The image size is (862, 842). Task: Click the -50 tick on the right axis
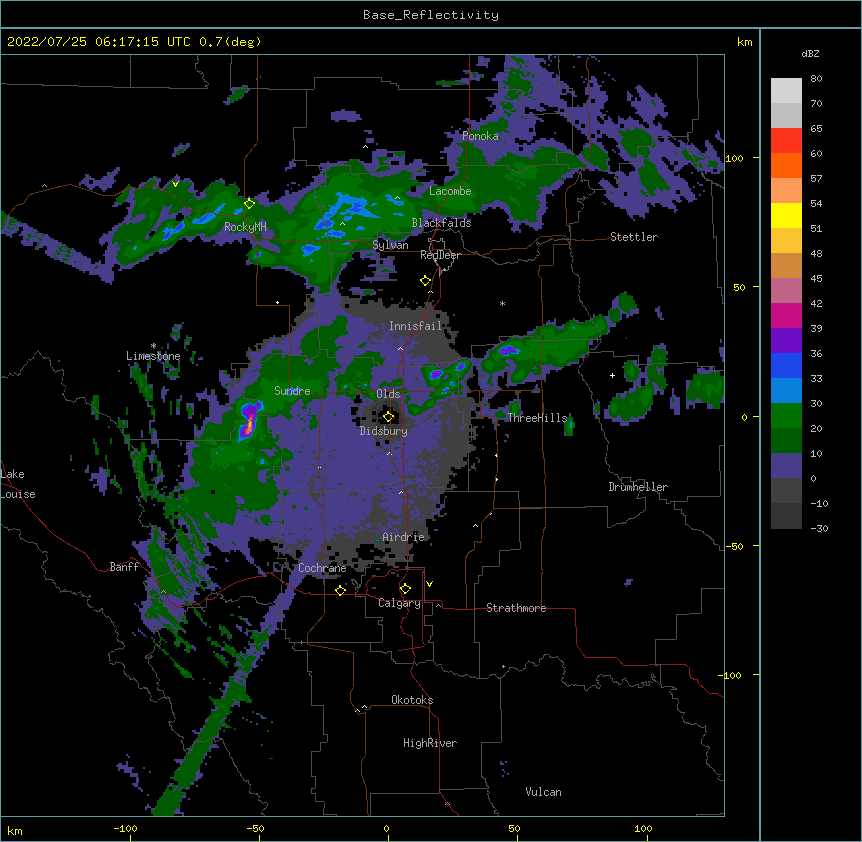coord(734,546)
